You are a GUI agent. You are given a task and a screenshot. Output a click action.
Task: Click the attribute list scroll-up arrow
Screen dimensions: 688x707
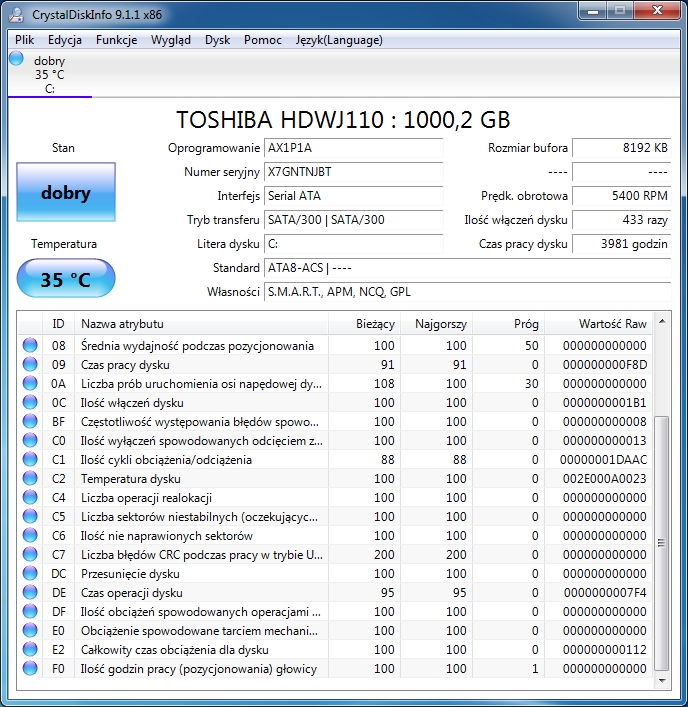[x=662, y=321]
